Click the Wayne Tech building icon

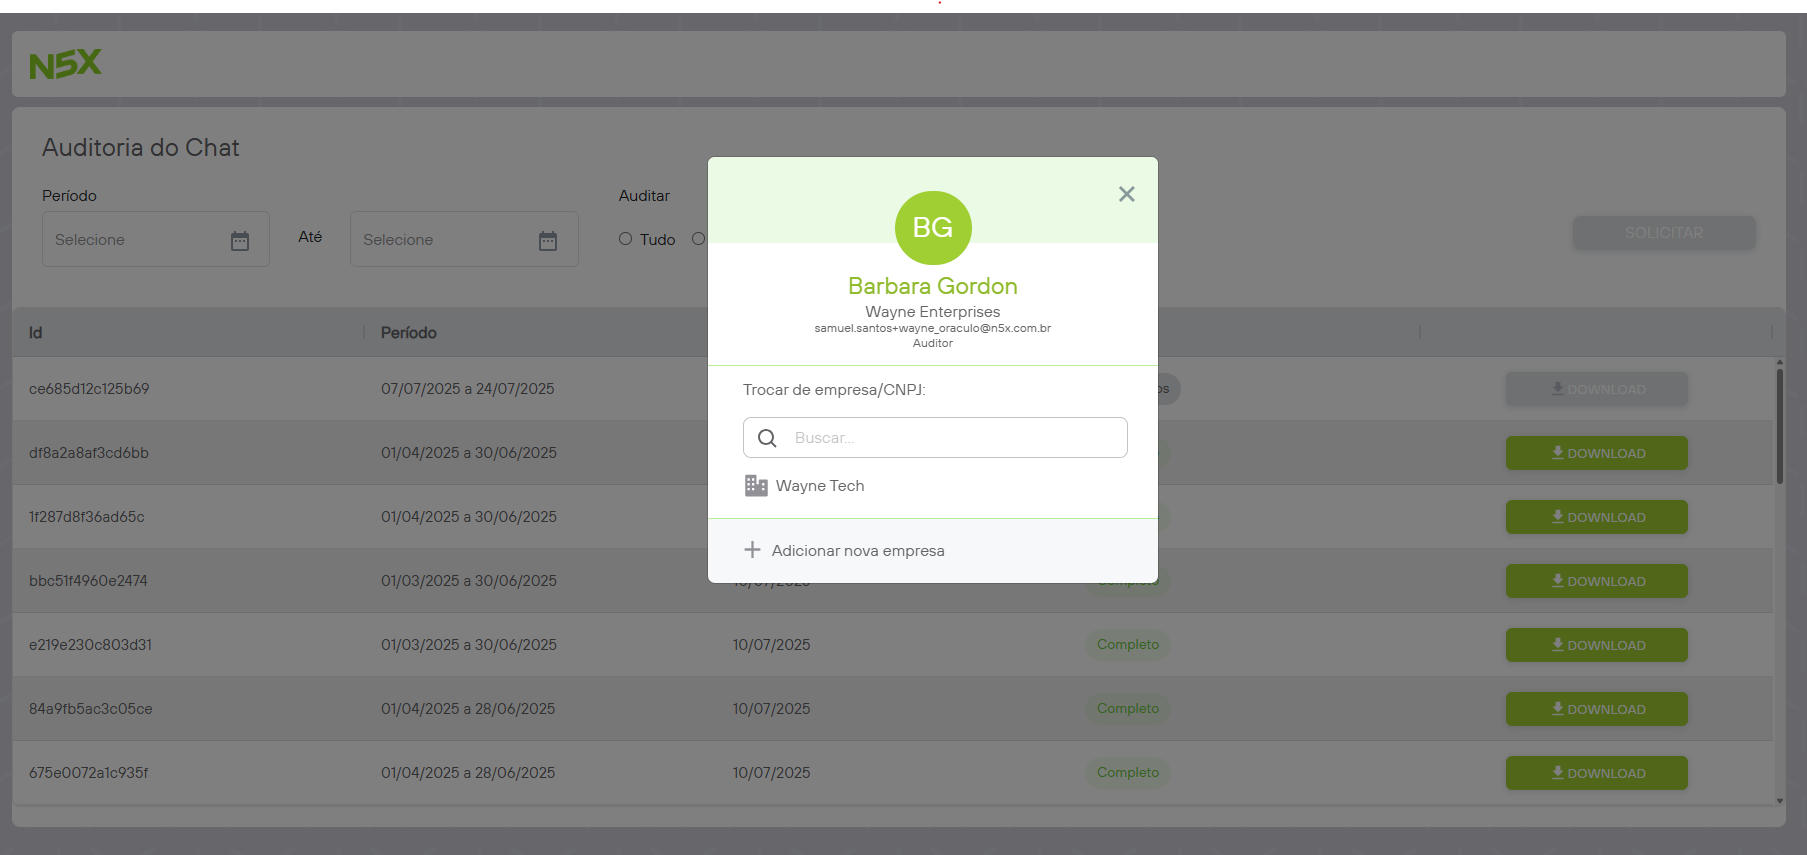[756, 486]
